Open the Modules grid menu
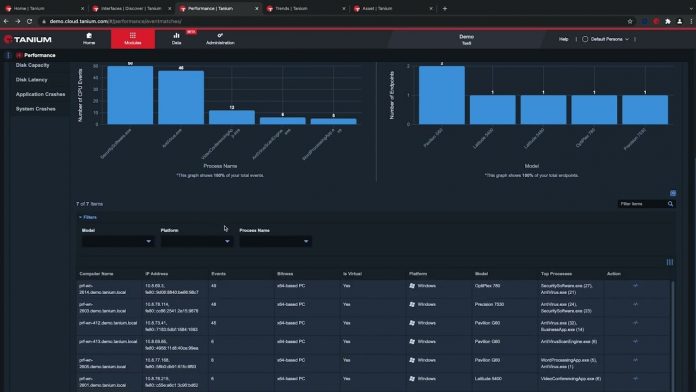This screenshot has height=392, width=696. tap(133, 39)
